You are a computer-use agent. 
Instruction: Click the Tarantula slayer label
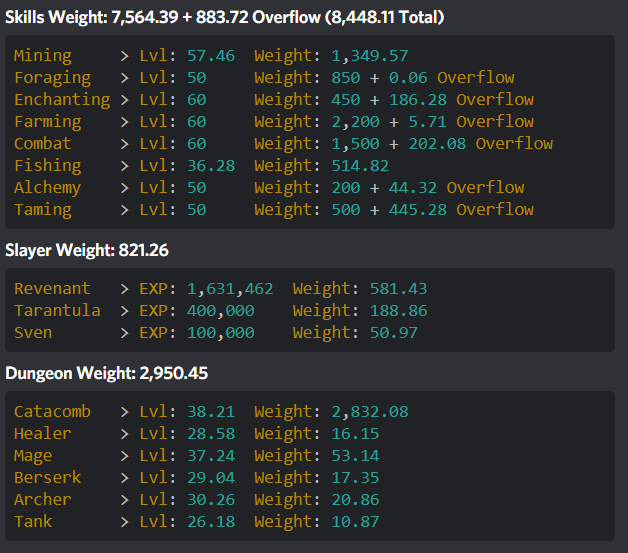[57, 311]
